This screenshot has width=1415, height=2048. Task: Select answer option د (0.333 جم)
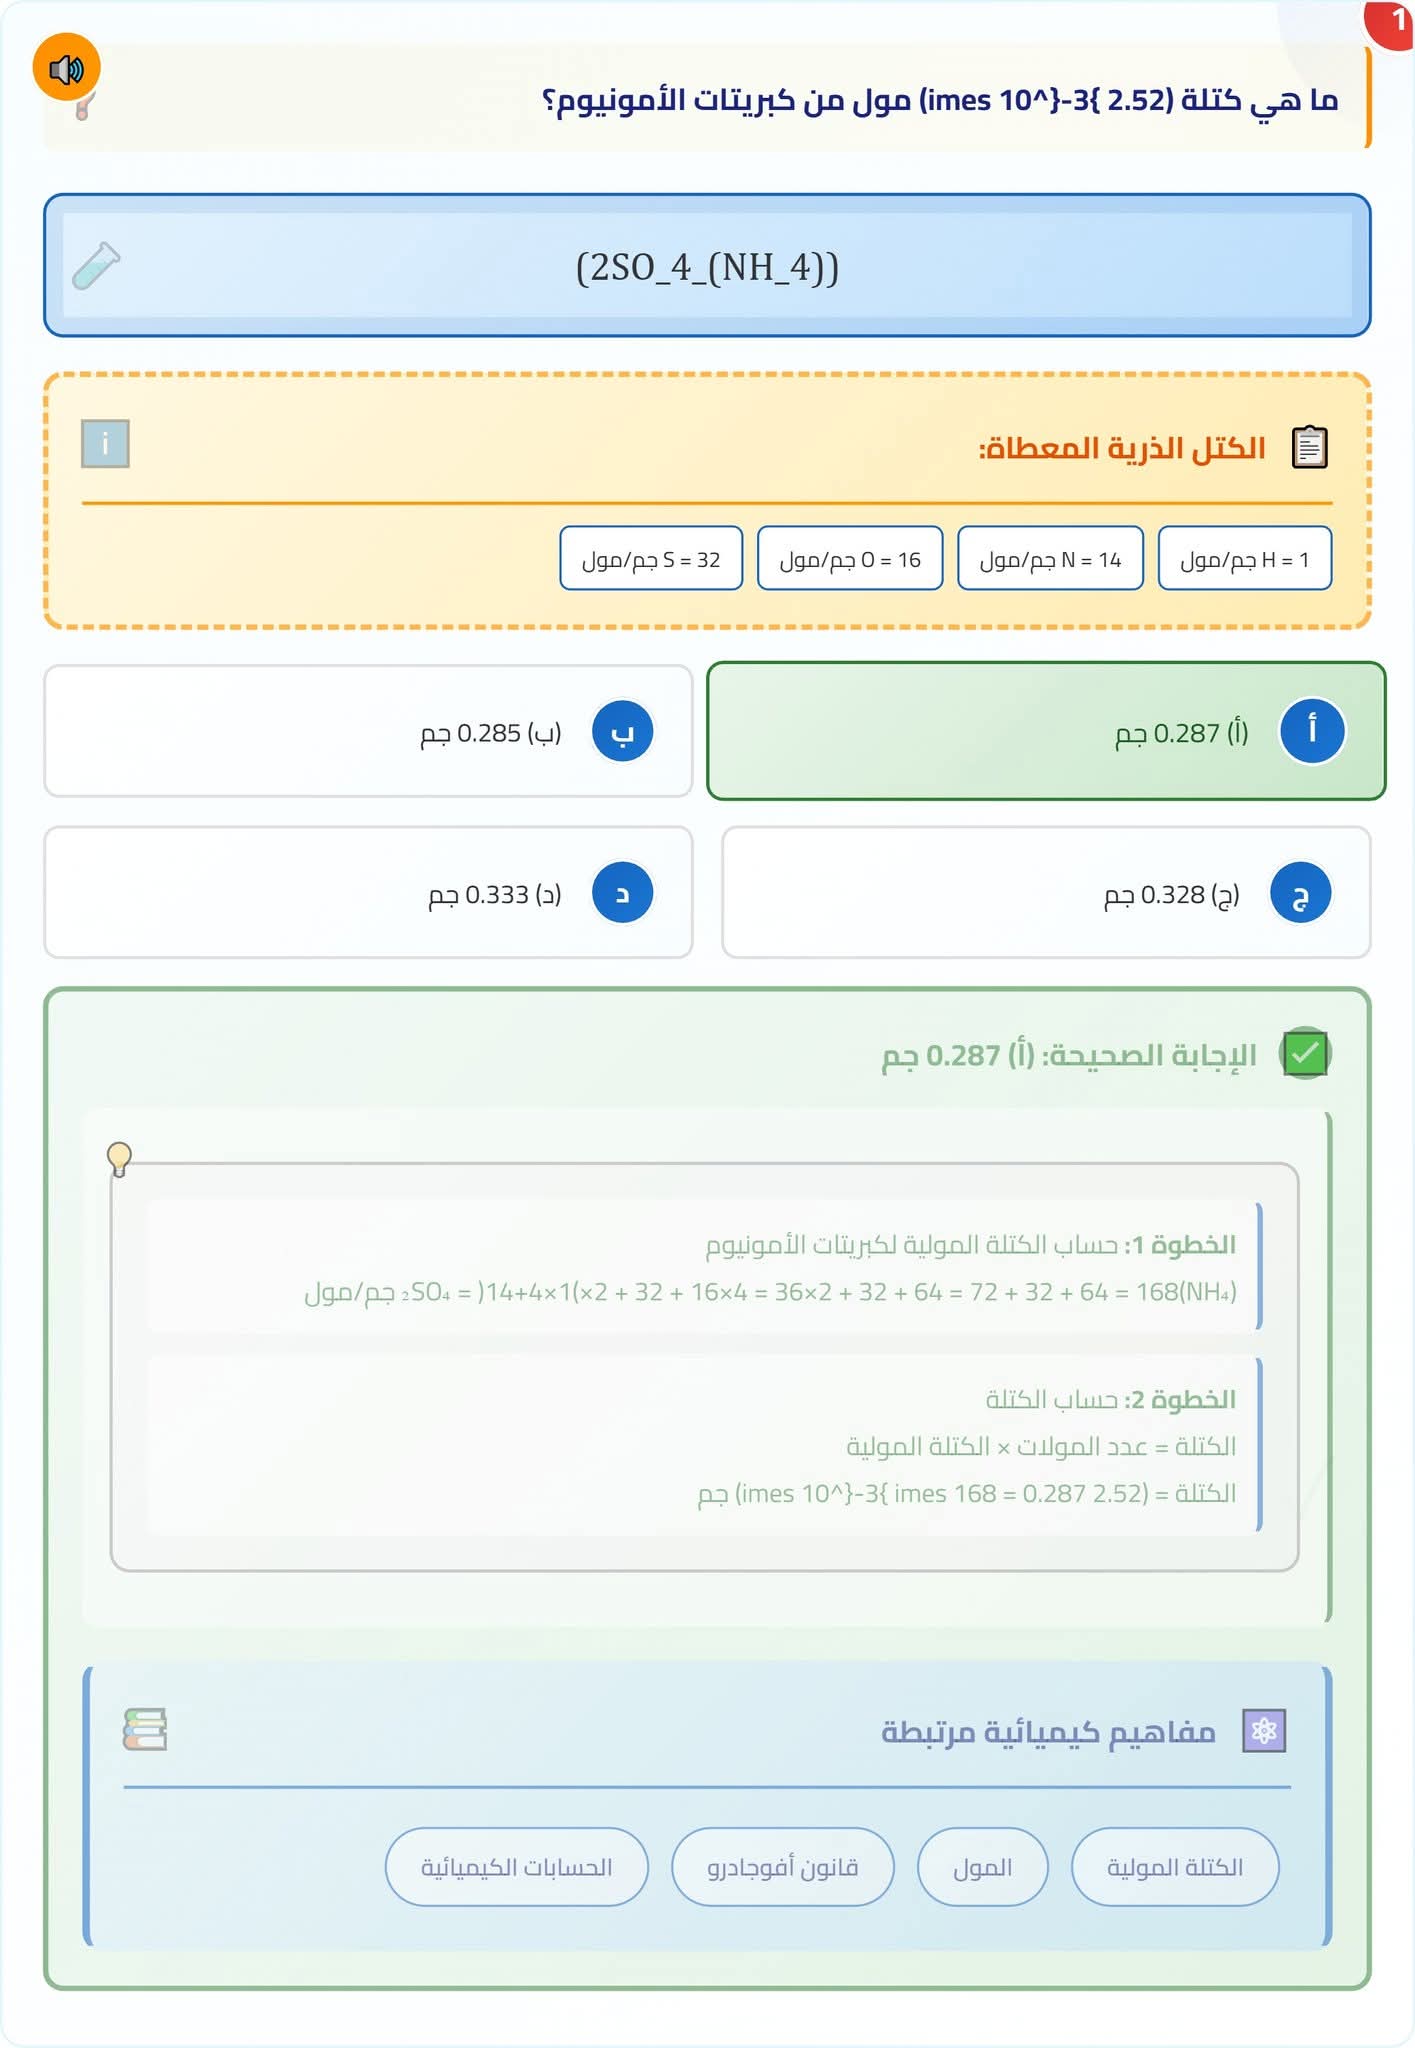368,892
